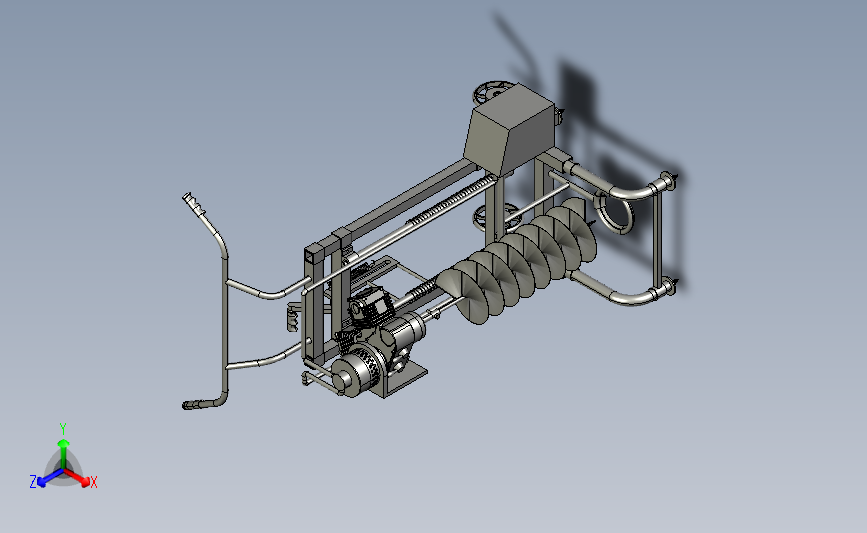
Task: Click the blue Z axis arrow on the triad
Action: (x=49, y=479)
